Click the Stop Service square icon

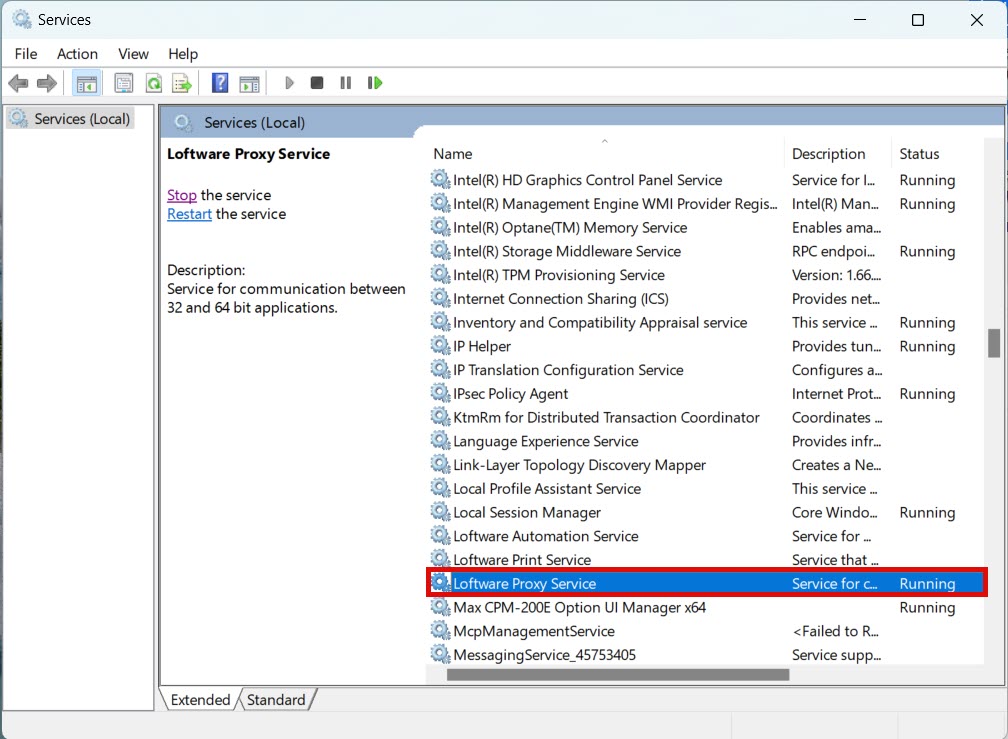coord(317,83)
